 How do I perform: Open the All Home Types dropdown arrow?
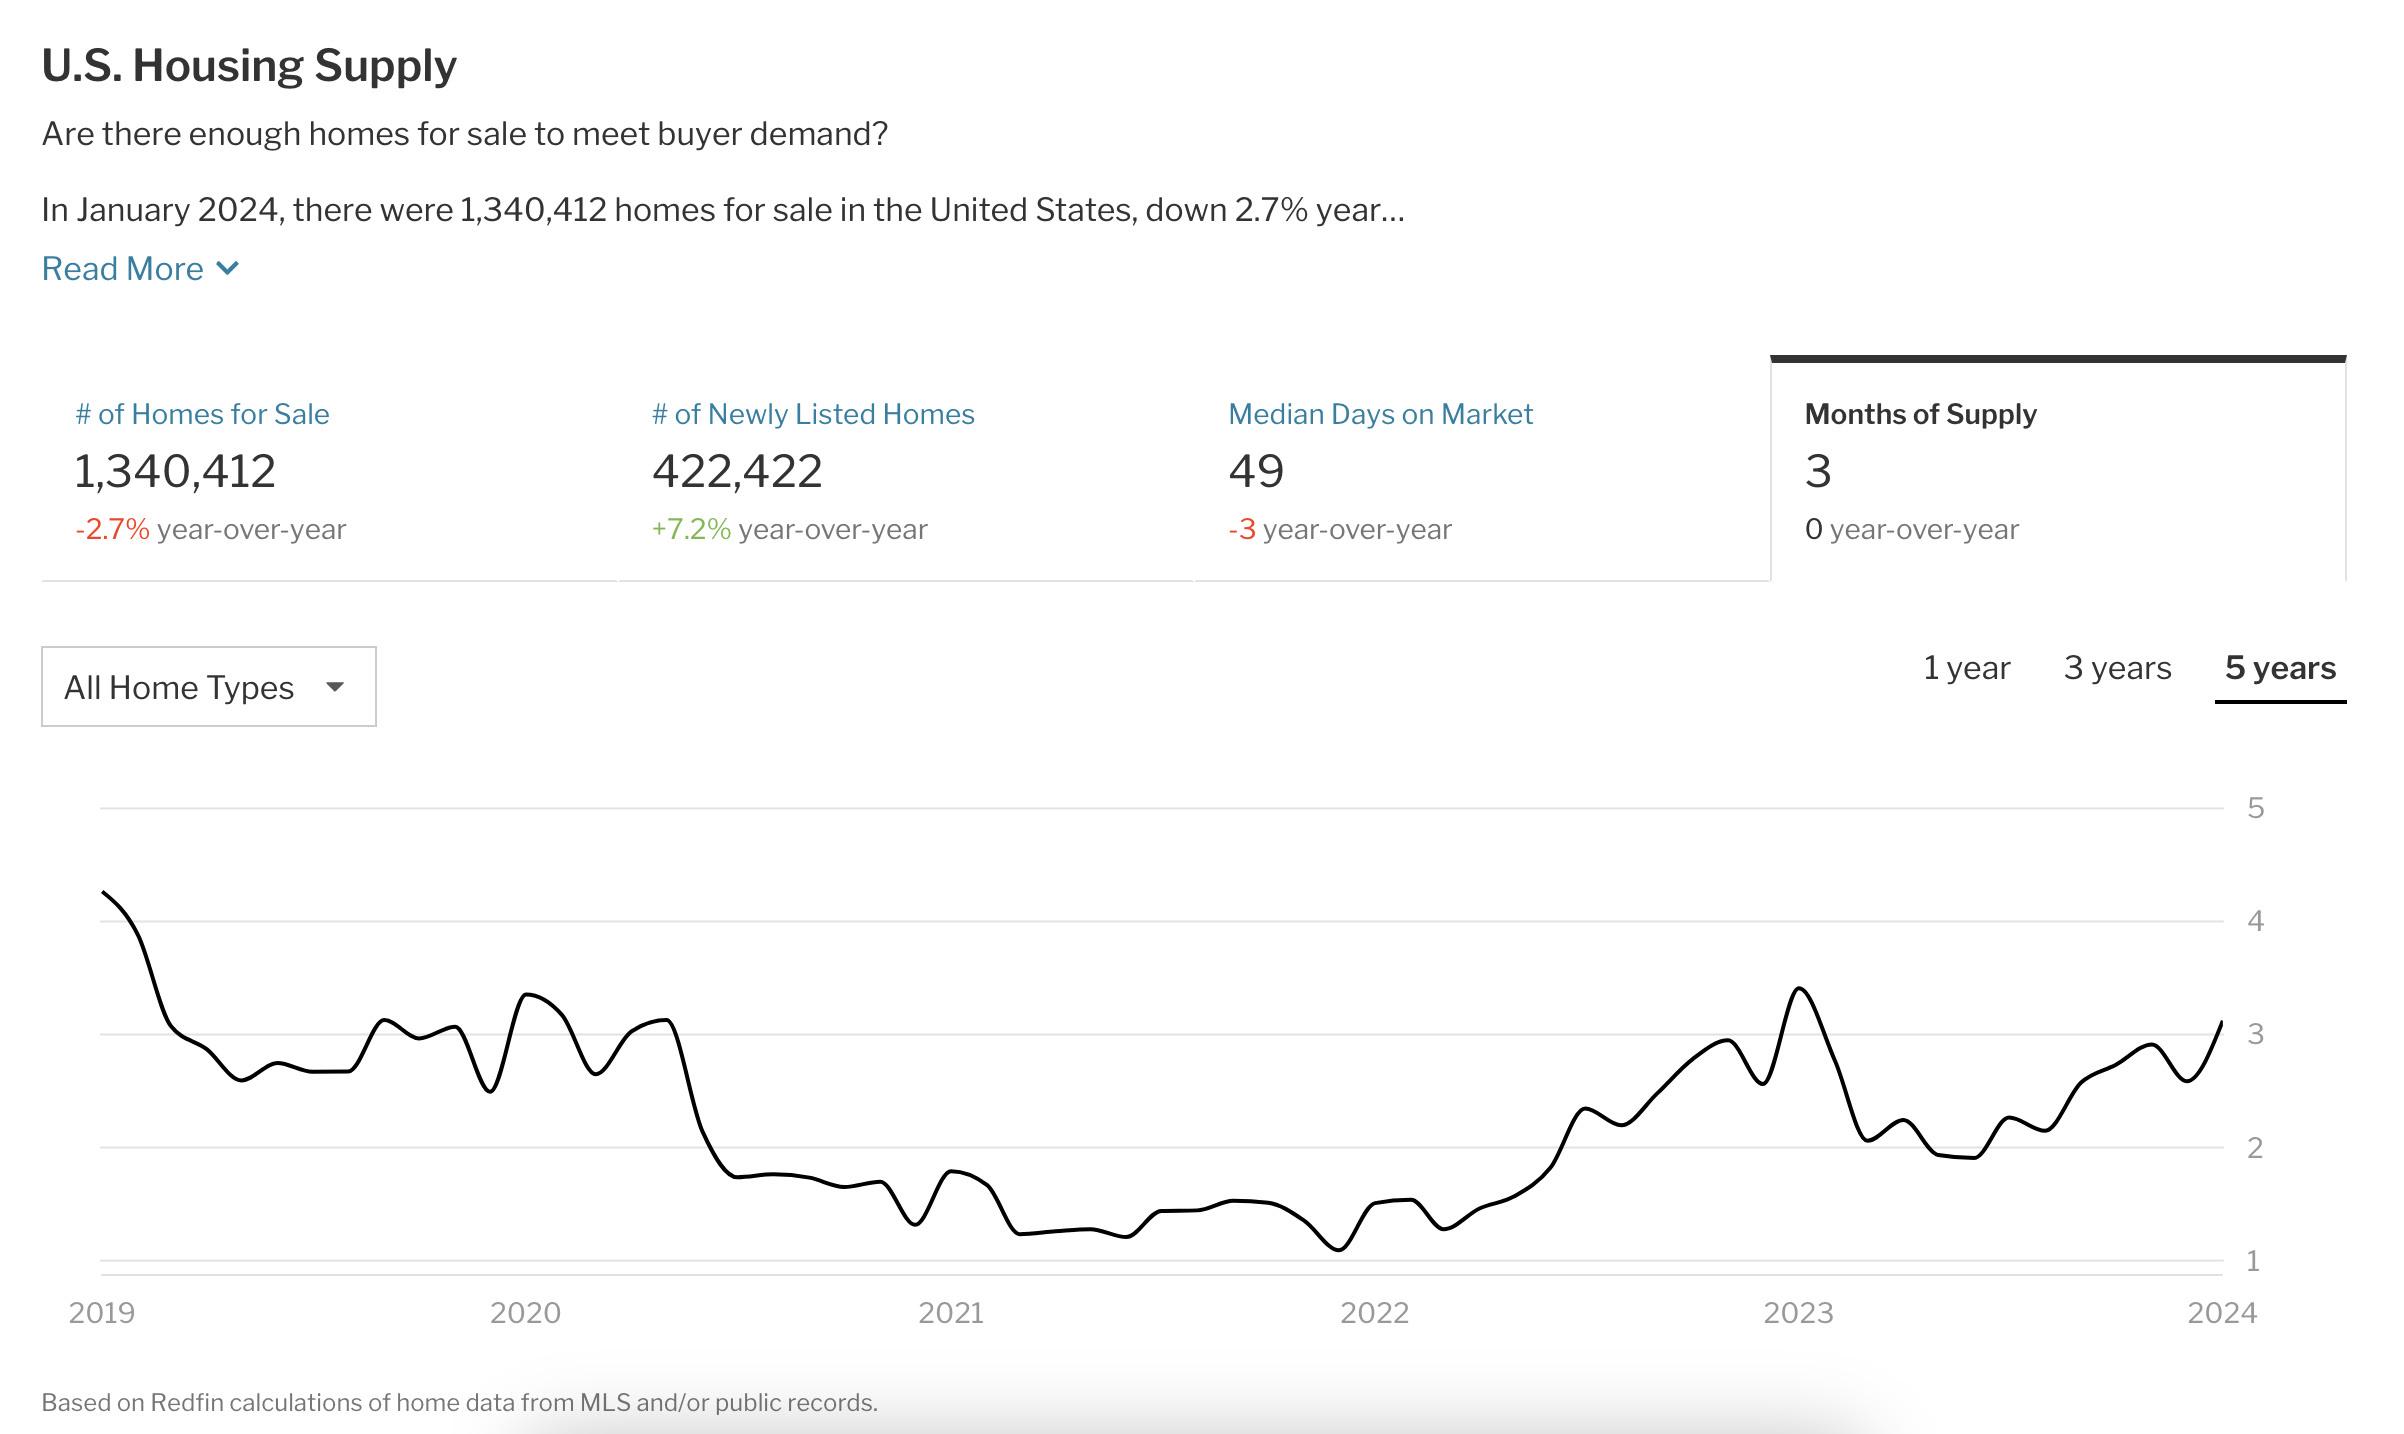coord(335,687)
